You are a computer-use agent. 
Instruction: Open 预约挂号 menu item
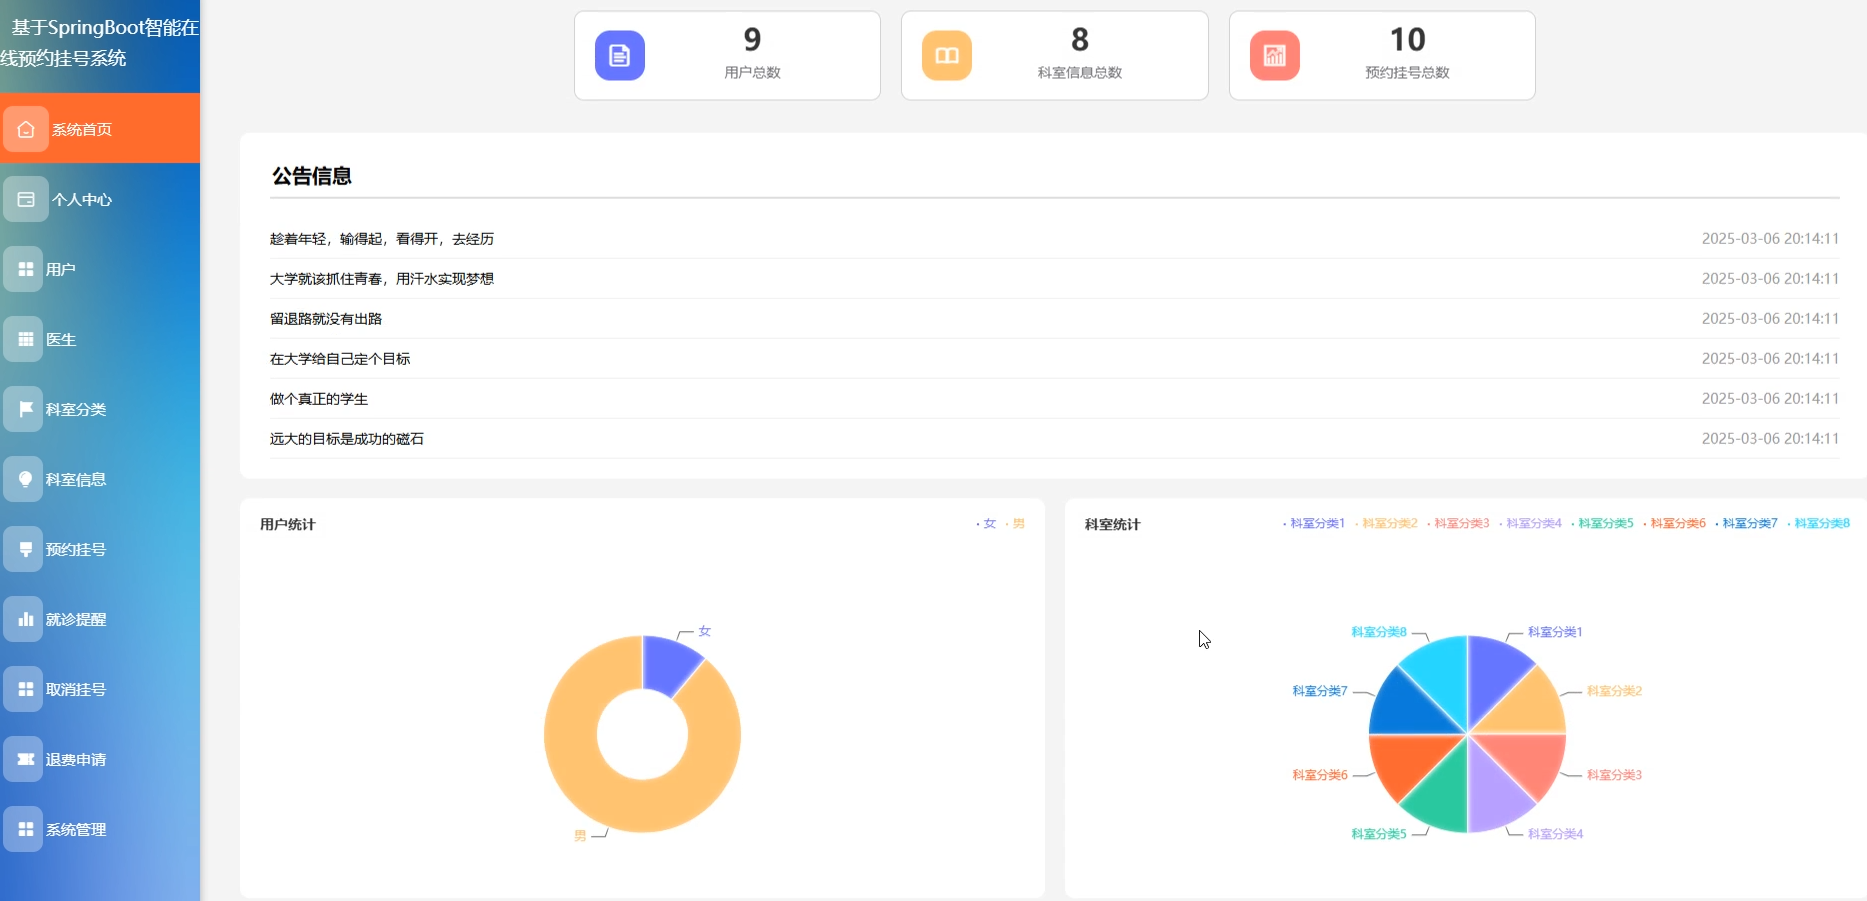click(x=100, y=549)
